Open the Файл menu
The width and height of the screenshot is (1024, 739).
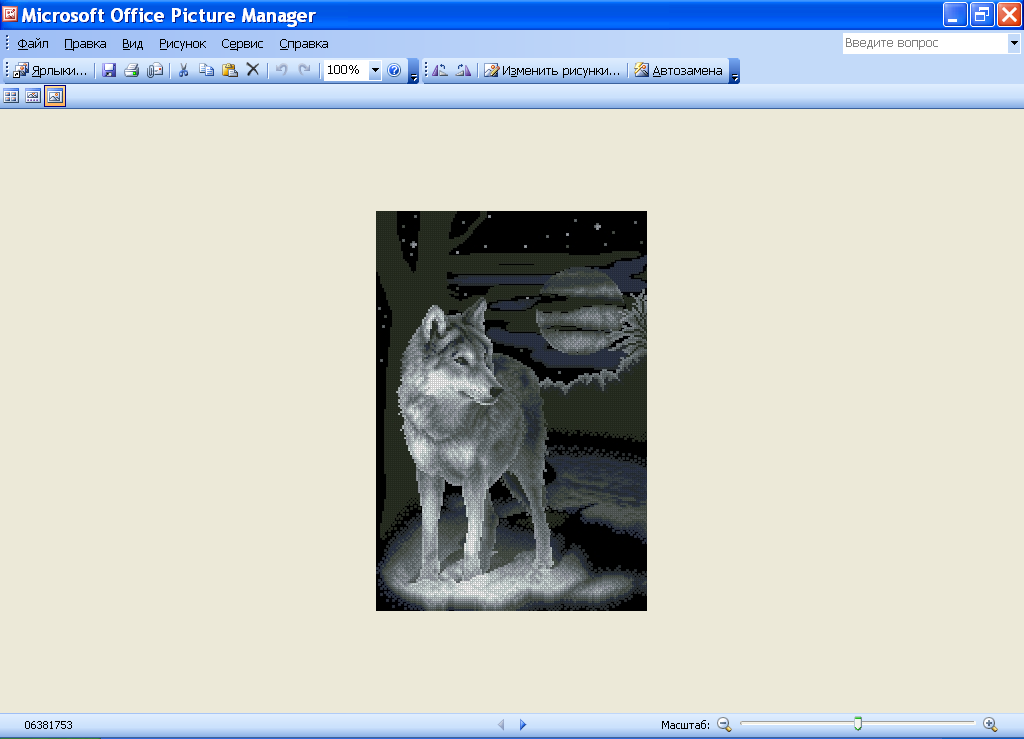point(33,44)
